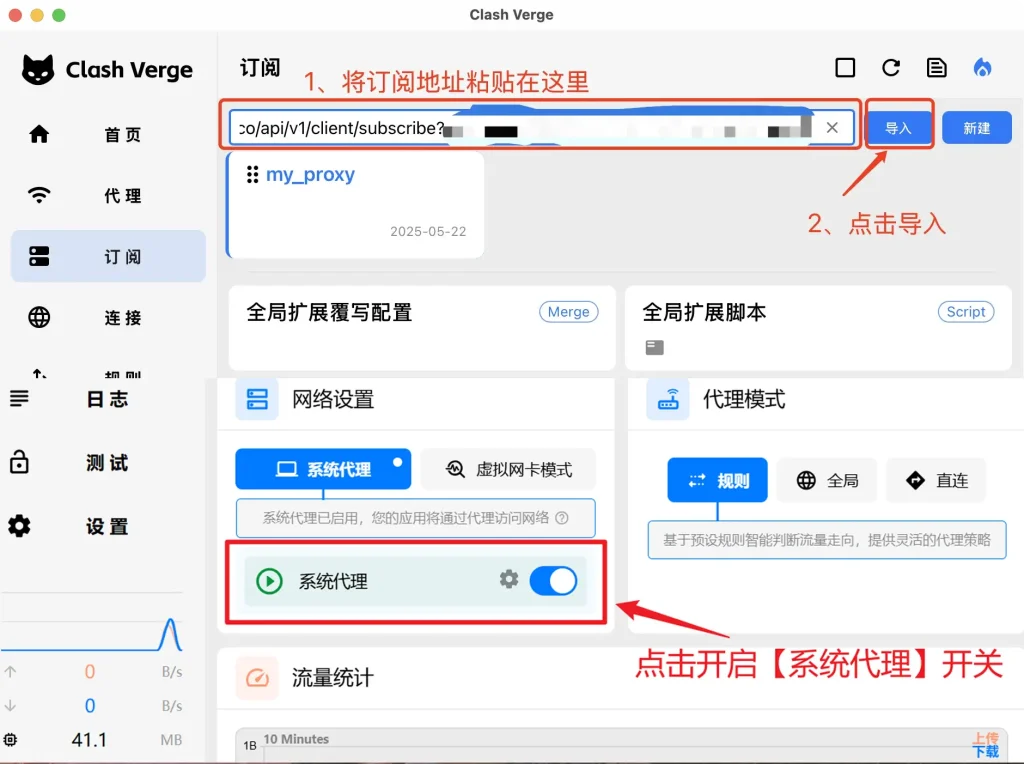Select the 规则 rule mode
Image resolution: width=1024 pixels, height=764 pixels.
click(717, 480)
